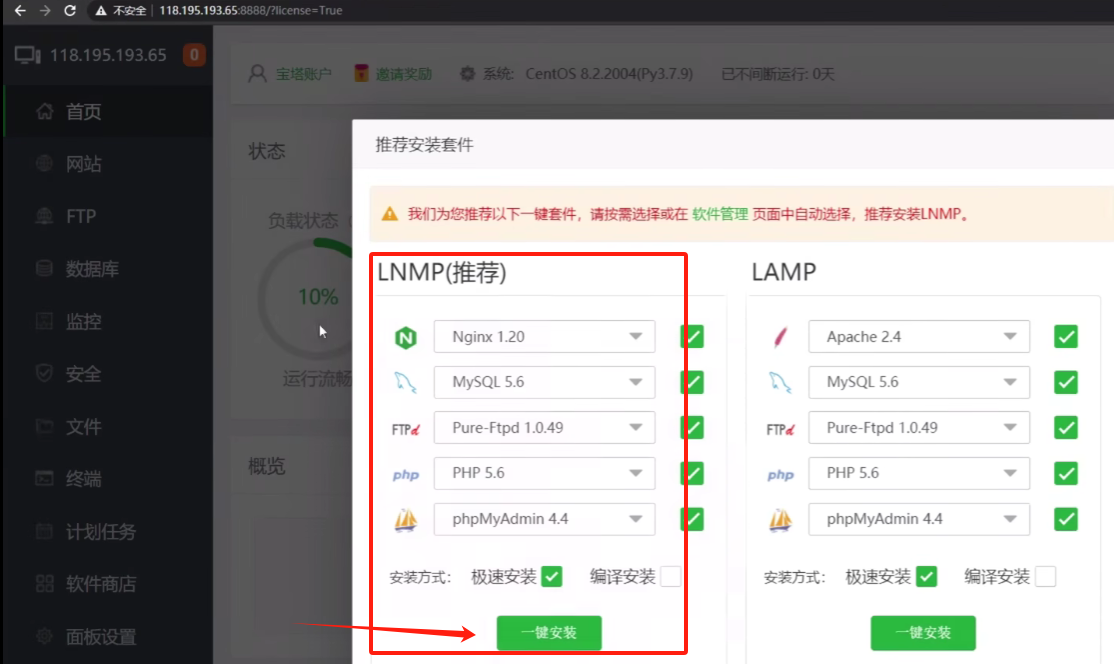The height and width of the screenshot is (664, 1114).
Task: Open the LNMP MySQL 5.6 version dropdown
Action: point(544,382)
